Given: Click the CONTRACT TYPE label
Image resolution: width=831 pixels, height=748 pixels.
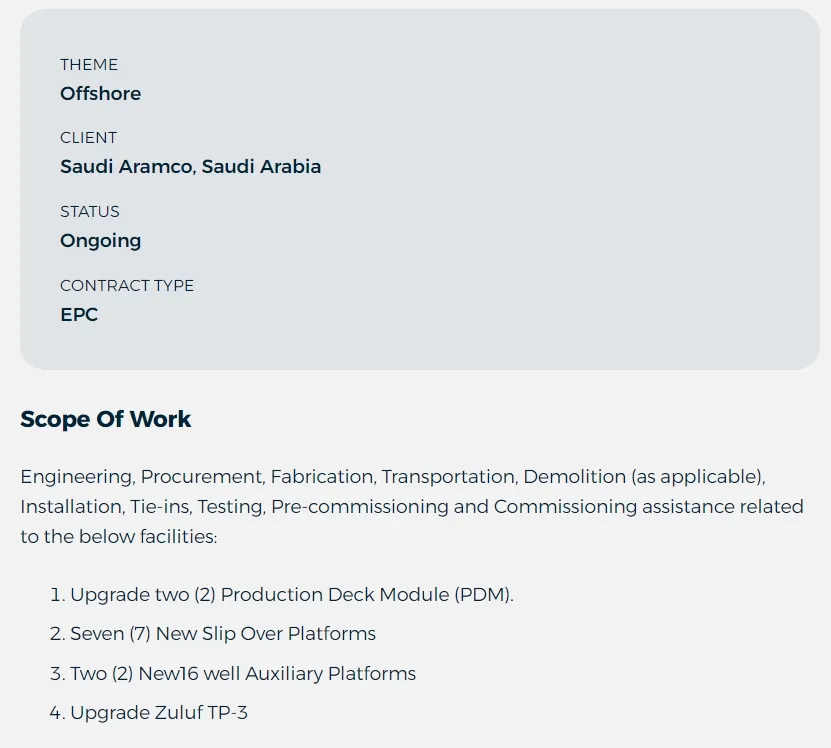Looking at the screenshot, I should pos(127,286).
